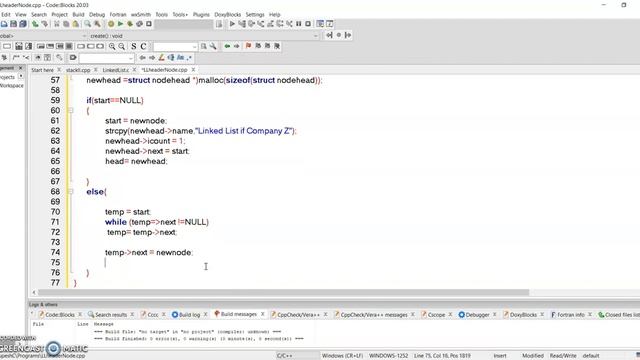
Task: Open Find using the magnifier icon
Action: (x=88, y=24)
